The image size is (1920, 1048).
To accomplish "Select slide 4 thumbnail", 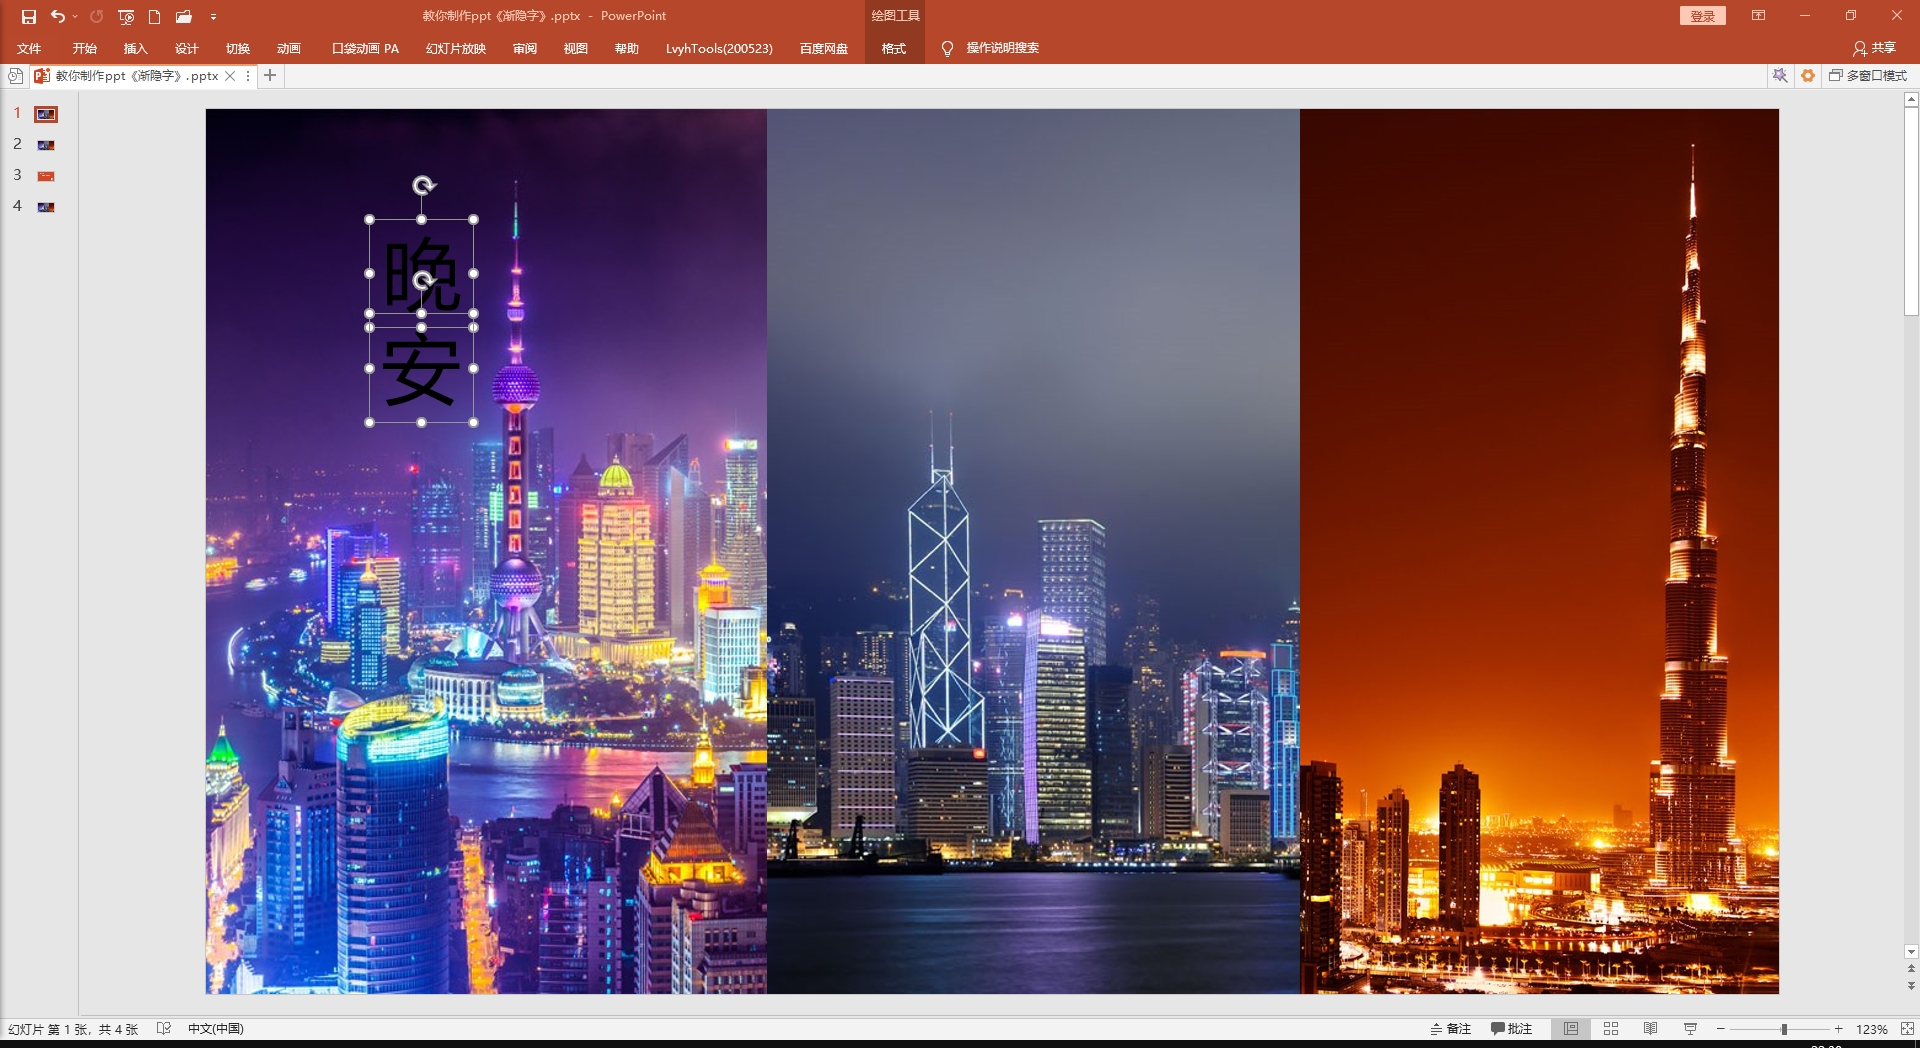I will pyautogui.click(x=46, y=207).
